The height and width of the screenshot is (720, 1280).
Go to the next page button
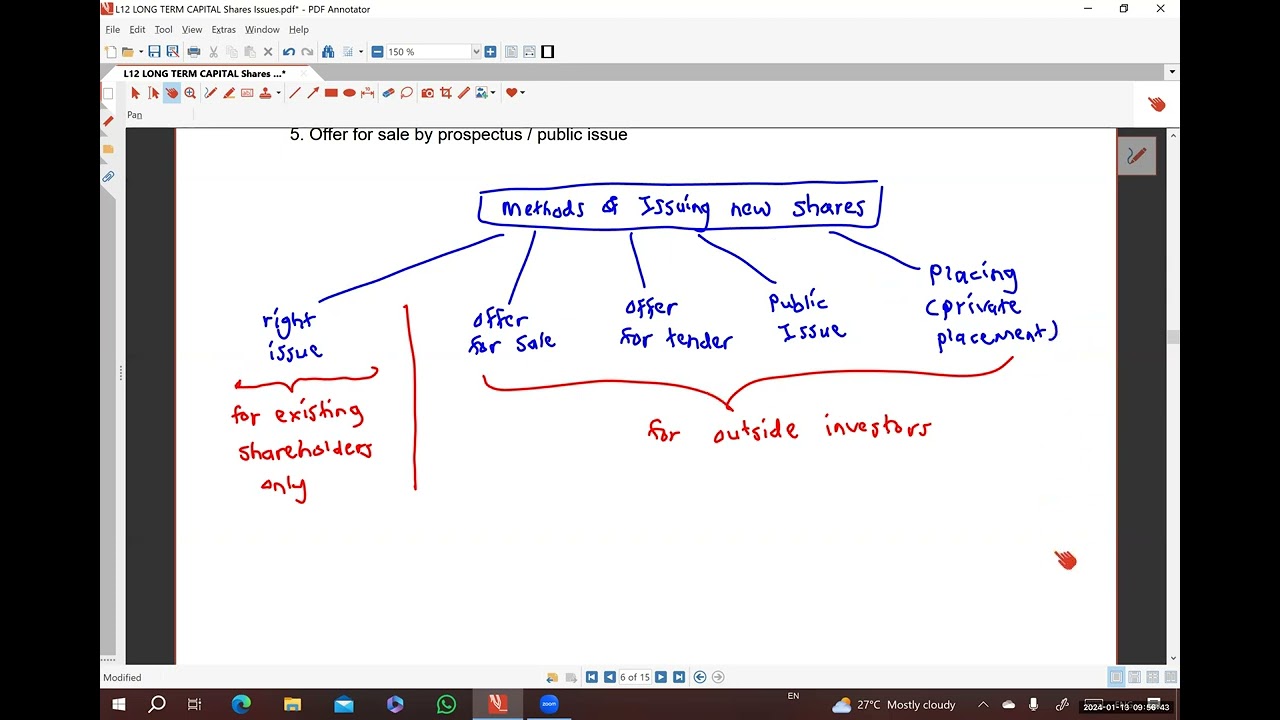pos(661,677)
